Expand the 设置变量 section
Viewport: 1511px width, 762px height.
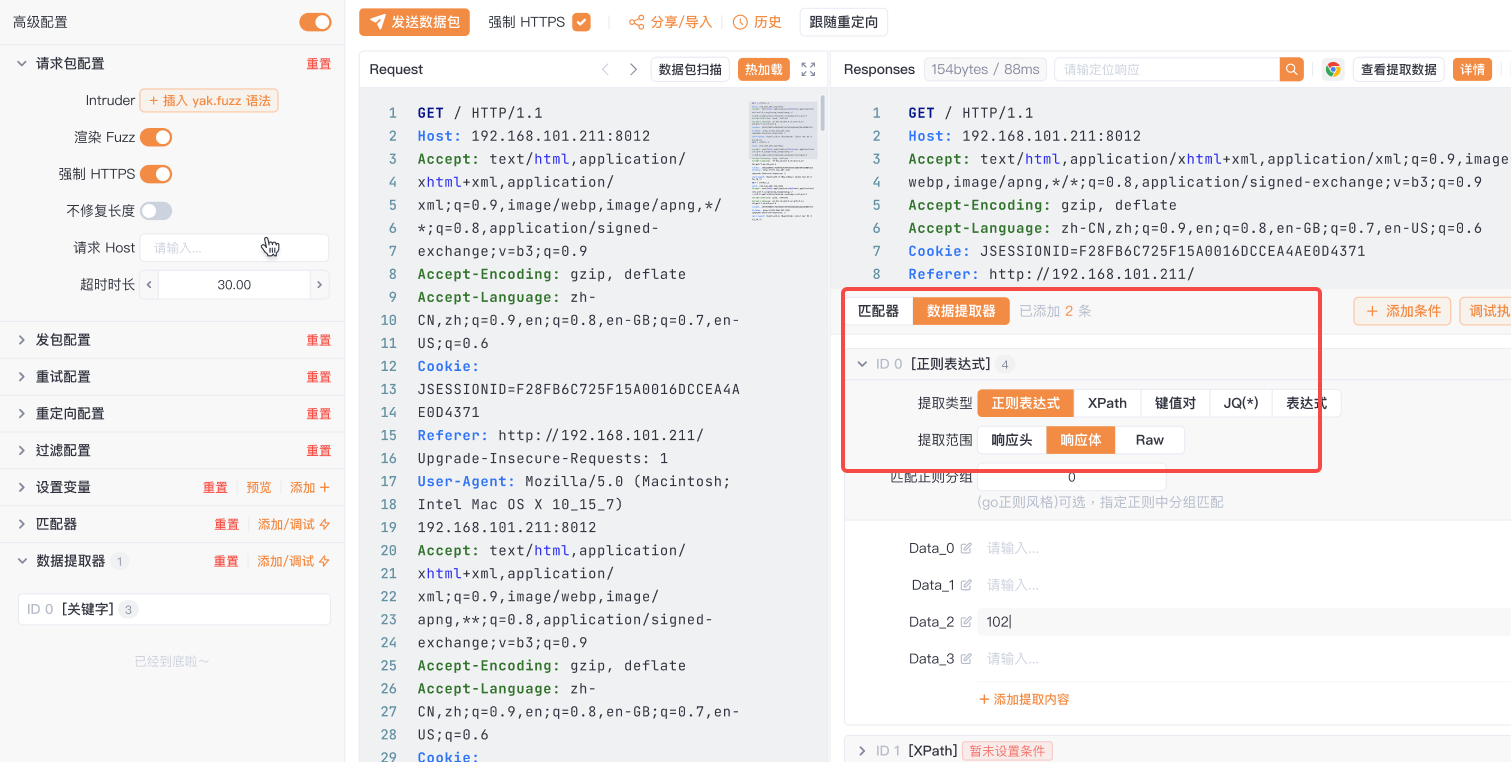(22, 487)
